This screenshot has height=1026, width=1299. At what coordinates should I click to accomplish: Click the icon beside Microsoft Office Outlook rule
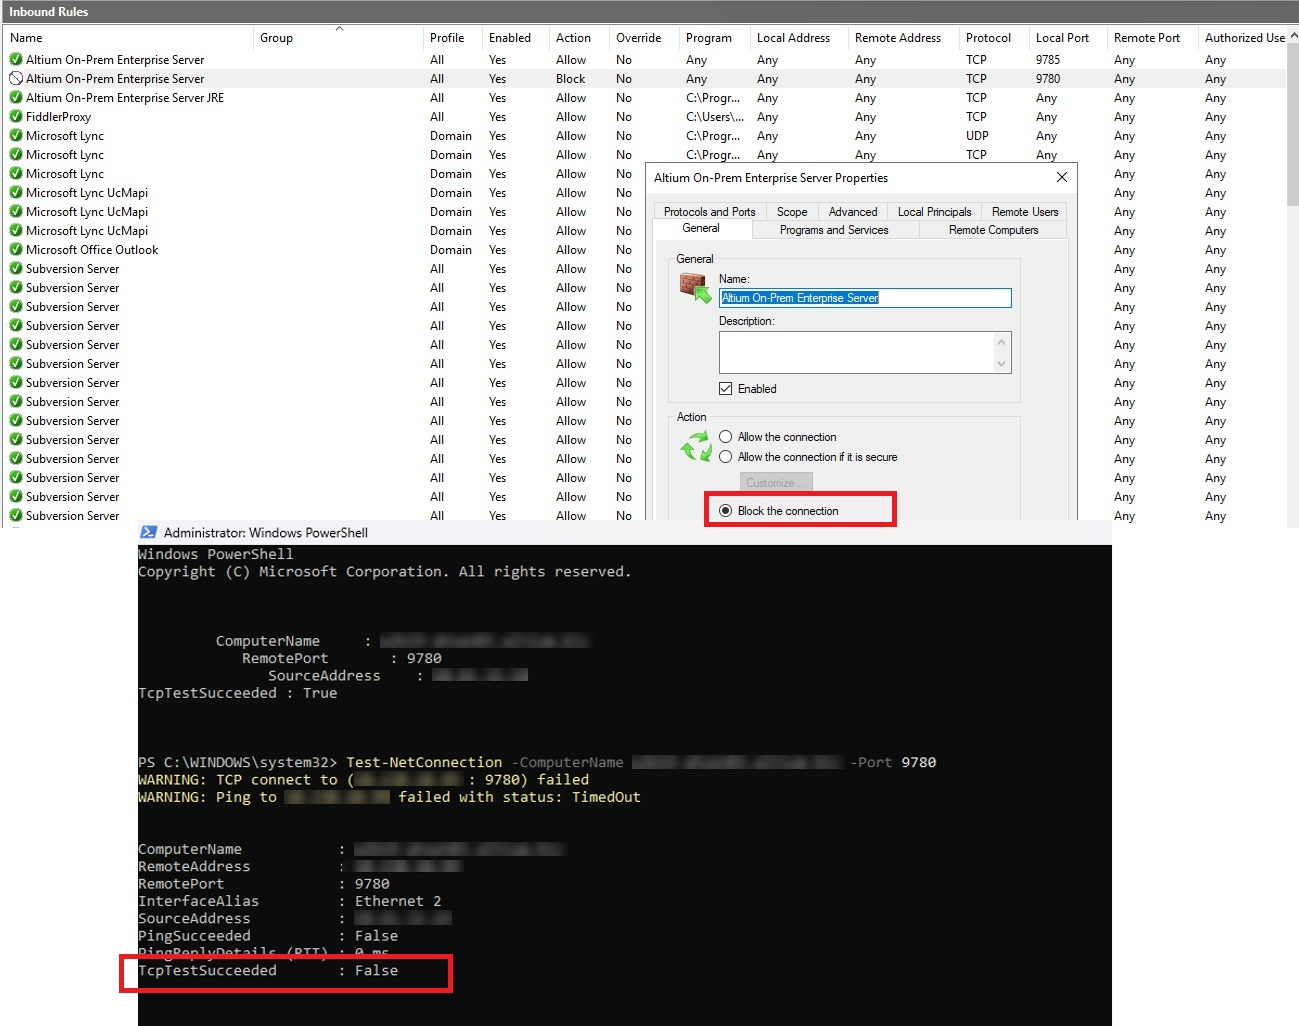pyautogui.click(x=16, y=250)
